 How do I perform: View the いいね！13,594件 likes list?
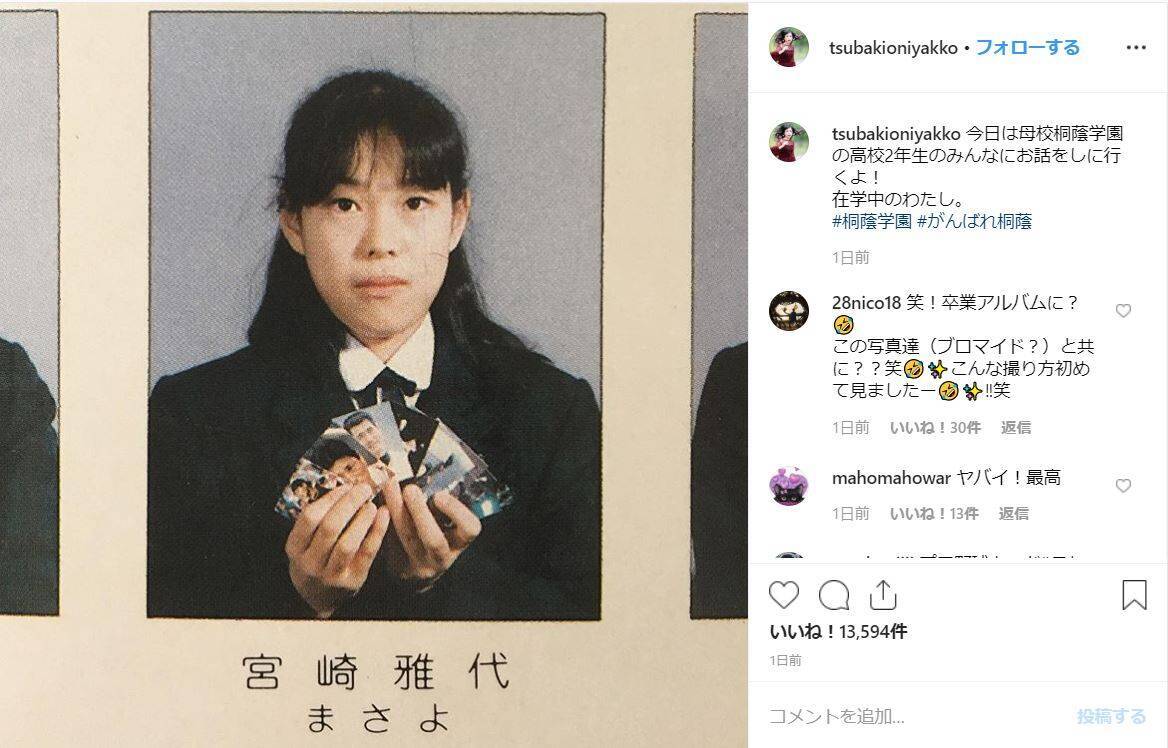tap(838, 632)
